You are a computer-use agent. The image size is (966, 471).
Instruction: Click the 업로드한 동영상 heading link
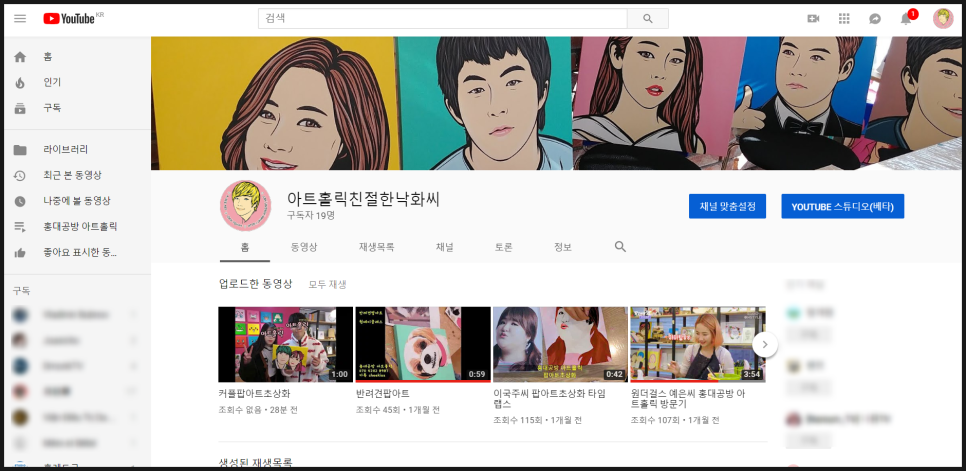256,284
